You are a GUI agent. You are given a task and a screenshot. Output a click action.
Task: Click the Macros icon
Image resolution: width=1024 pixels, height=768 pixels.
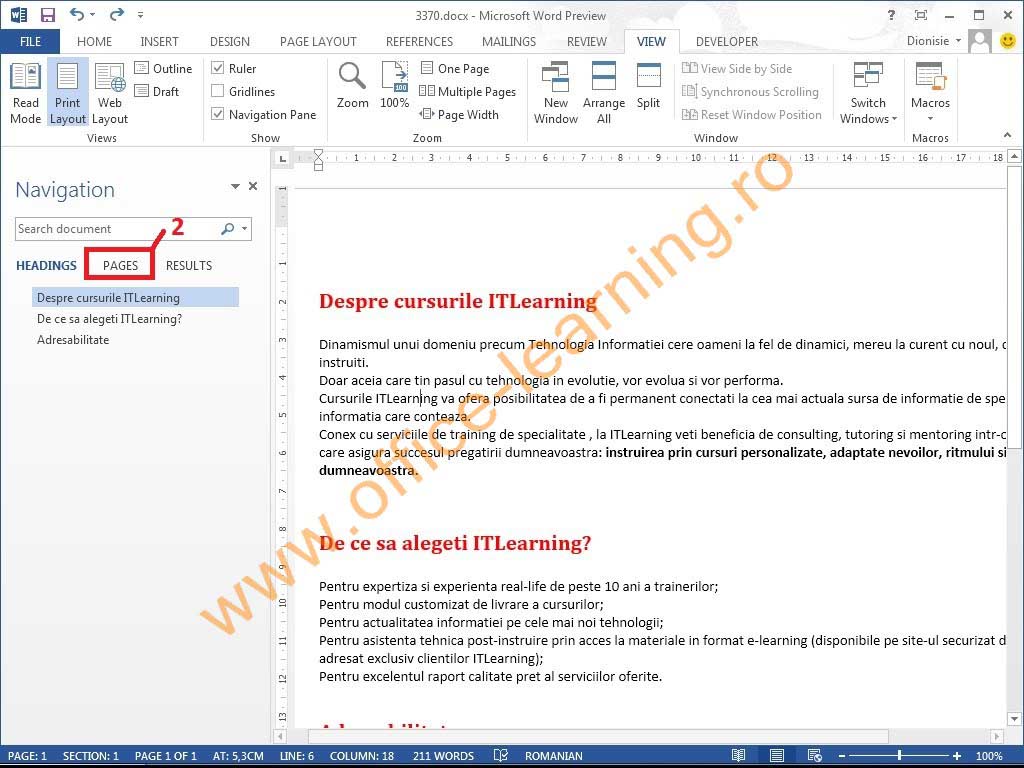pos(930,78)
